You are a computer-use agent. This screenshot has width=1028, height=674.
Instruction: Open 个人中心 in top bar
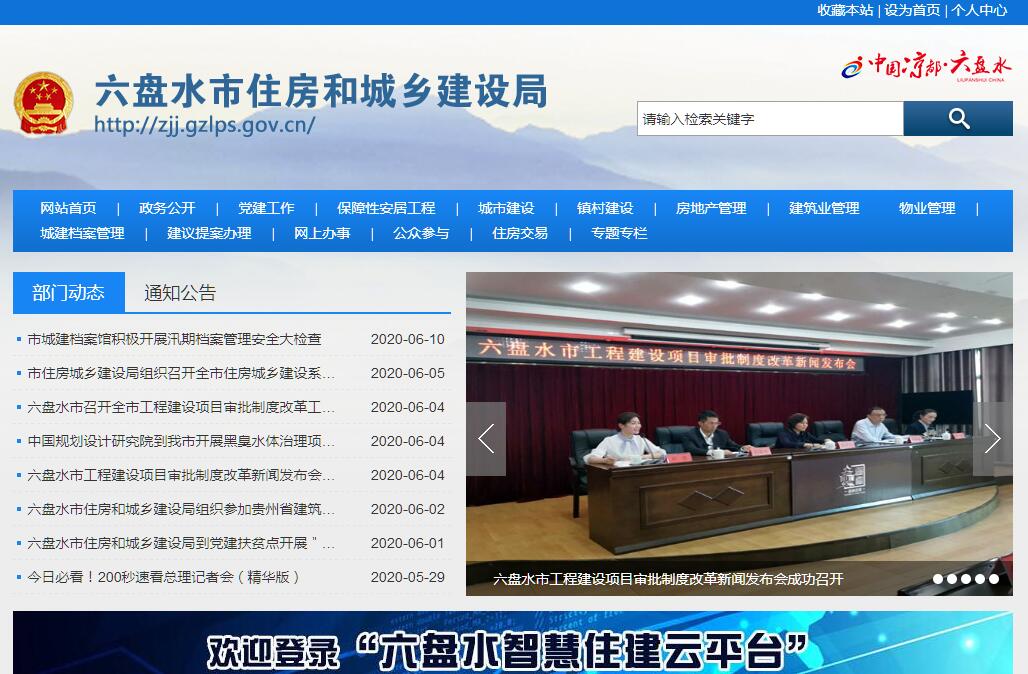pyautogui.click(x=979, y=10)
